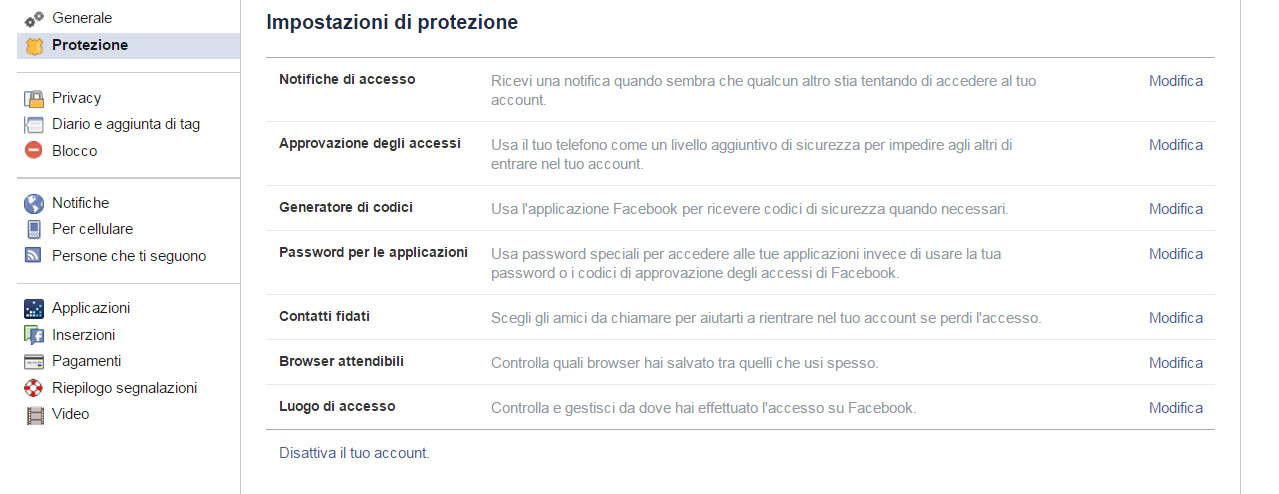The image size is (1279, 494).
Task: Click the Privacy padlock icon
Action: (x=34, y=98)
